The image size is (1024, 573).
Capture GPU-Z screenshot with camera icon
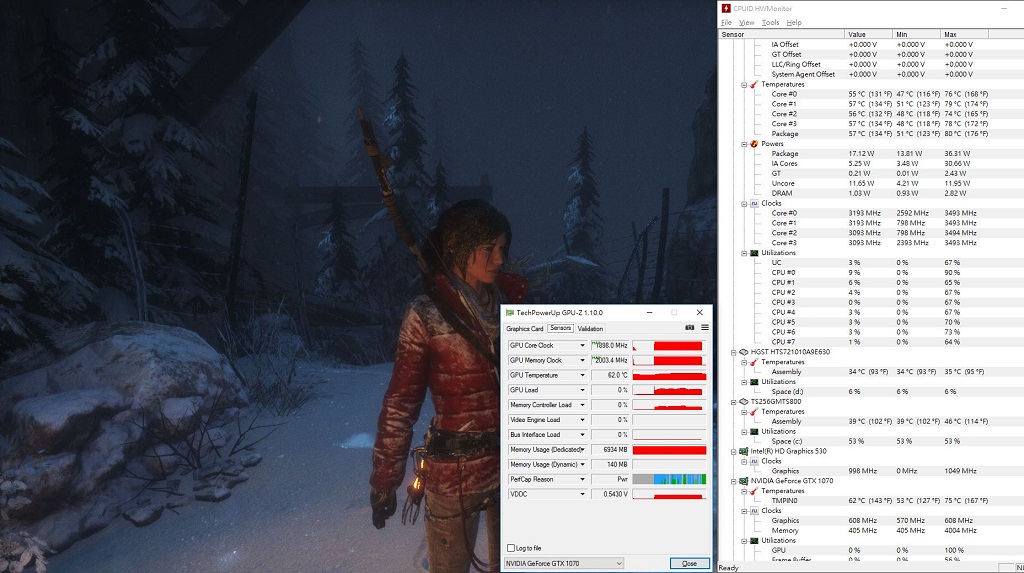tap(689, 328)
